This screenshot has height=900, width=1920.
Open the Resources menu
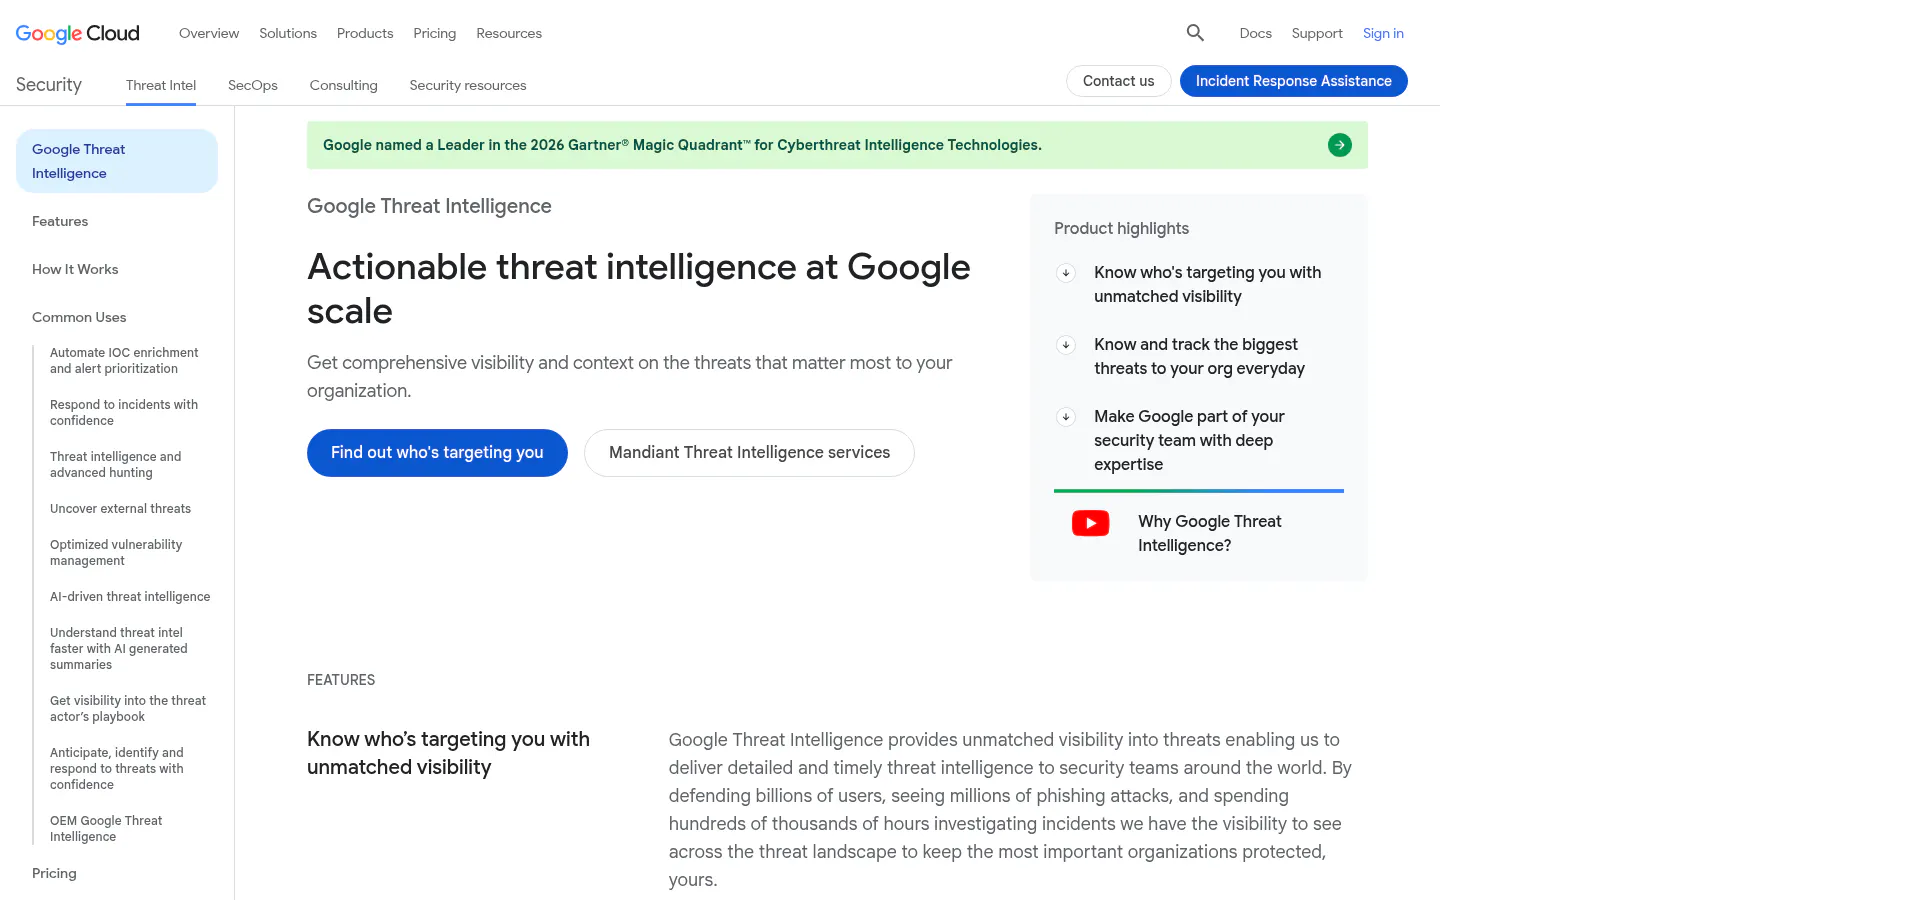click(509, 33)
